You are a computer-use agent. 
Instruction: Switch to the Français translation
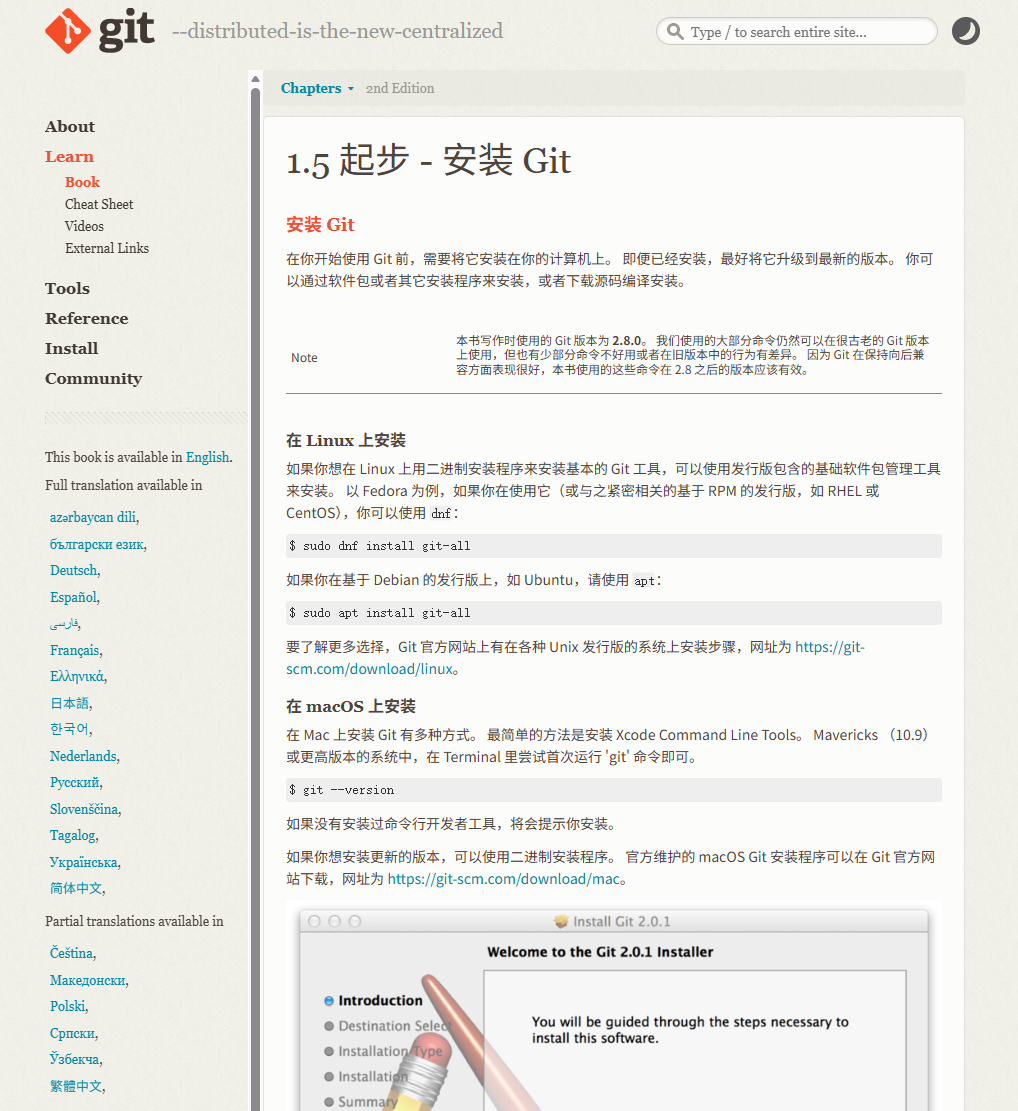[x=74, y=650]
